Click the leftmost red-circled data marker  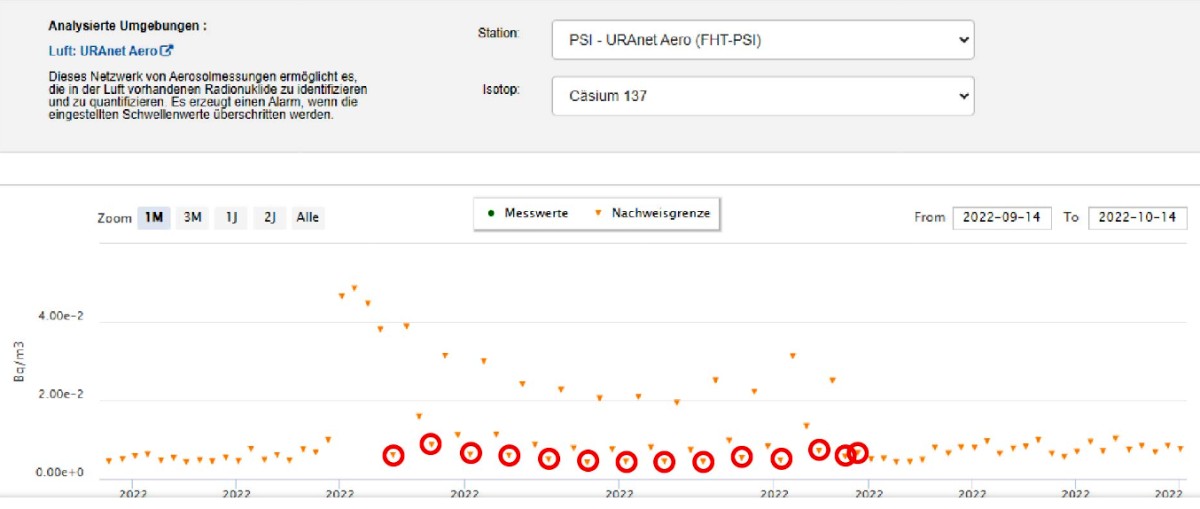point(394,456)
